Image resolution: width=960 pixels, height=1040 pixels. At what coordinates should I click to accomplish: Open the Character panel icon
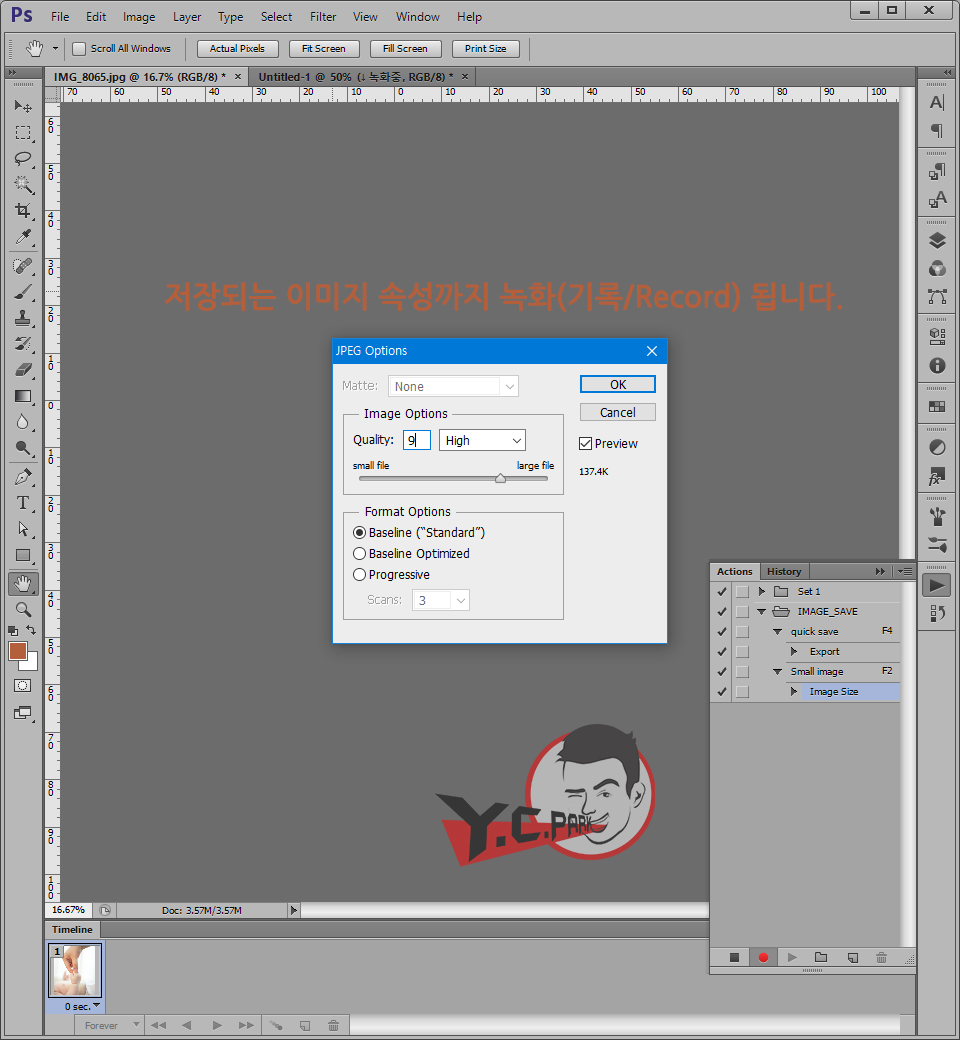pyautogui.click(x=936, y=103)
